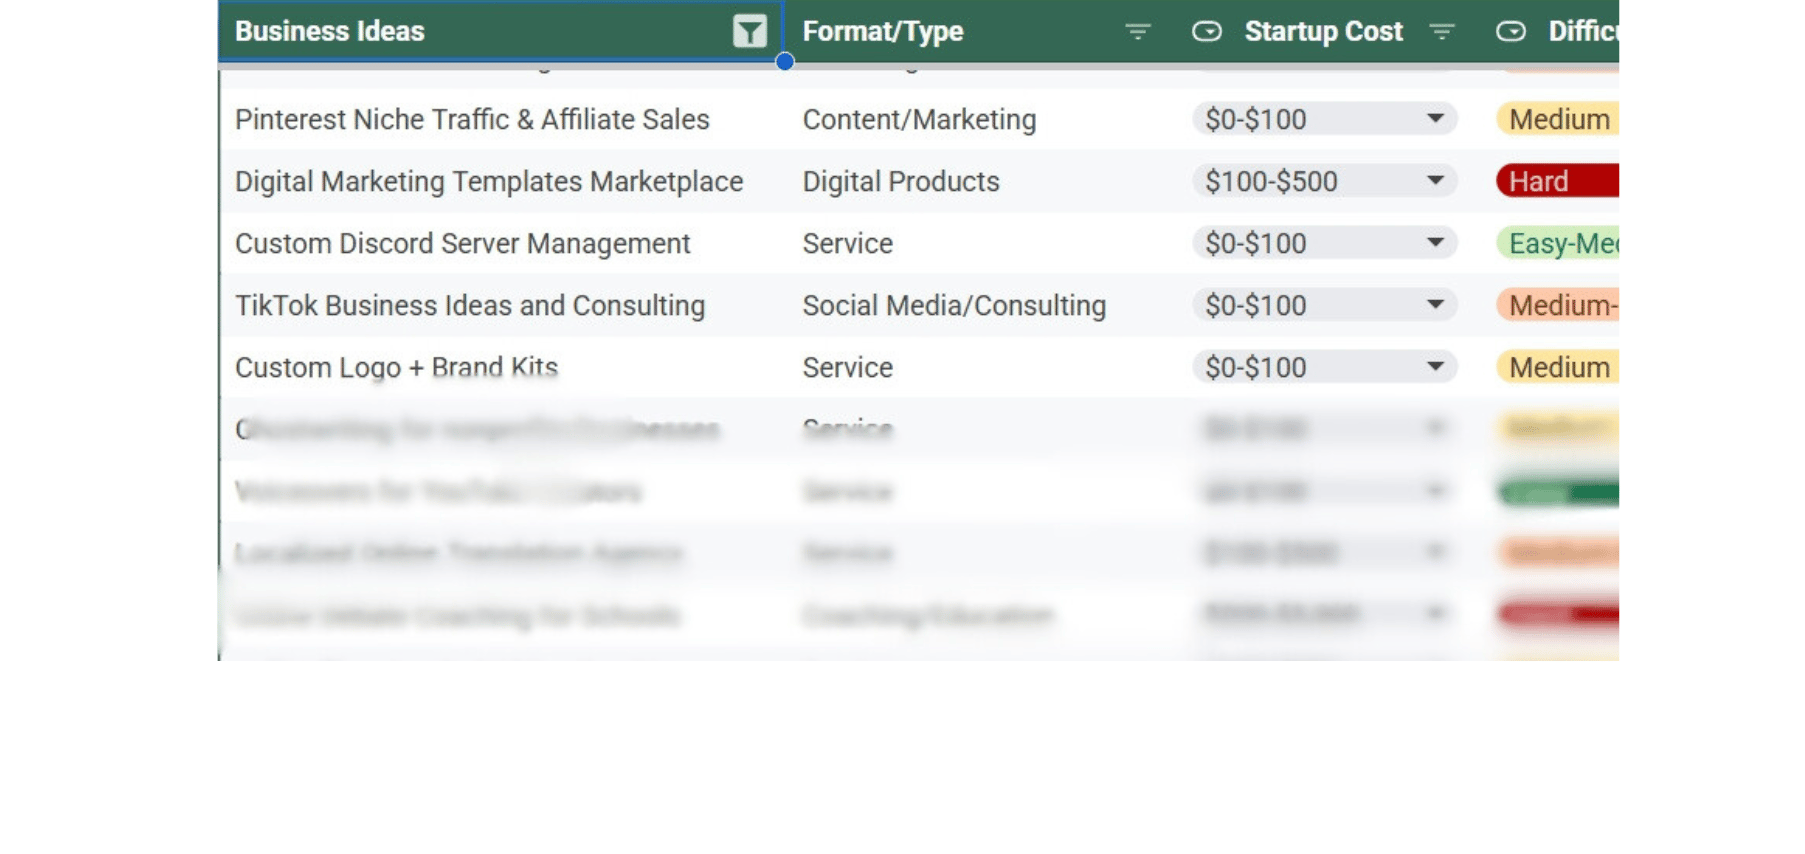Click the Format/Type column filter icon
Image resolution: width=1805 pixels, height=854 pixels.
(x=1137, y=32)
